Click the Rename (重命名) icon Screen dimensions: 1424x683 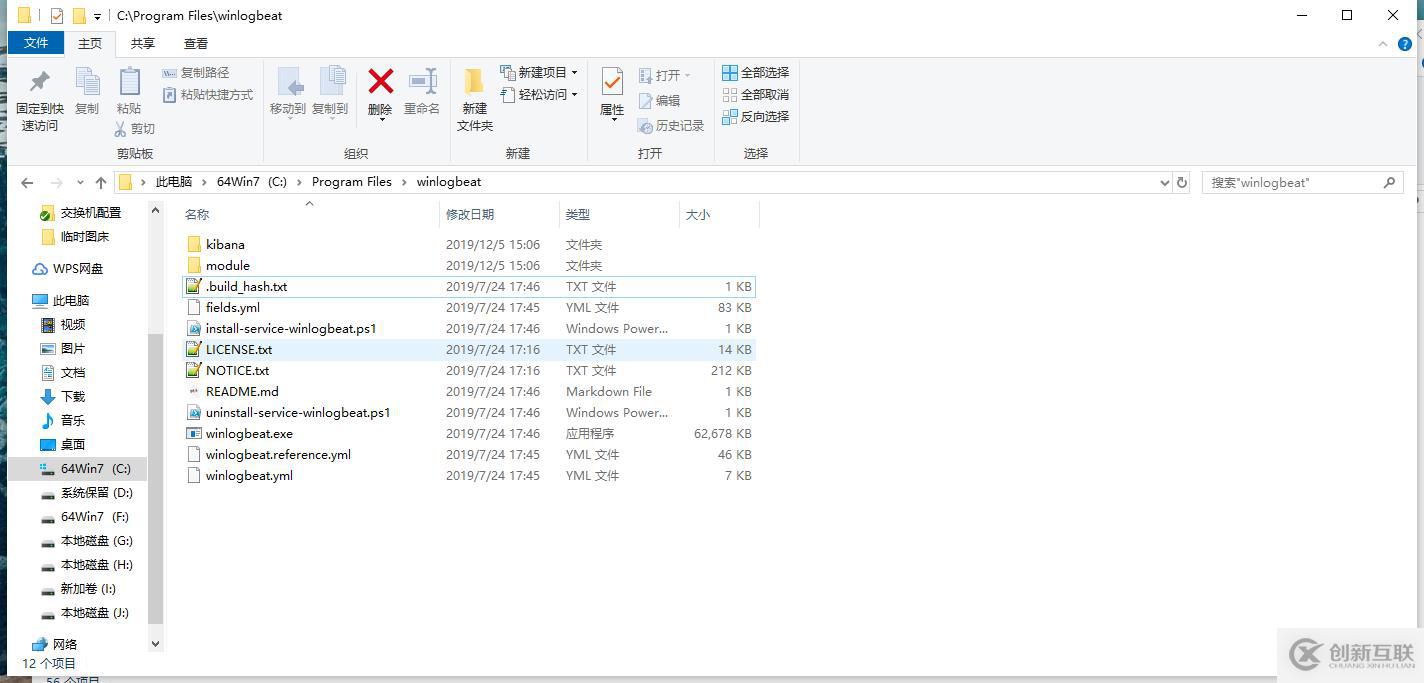[422, 82]
